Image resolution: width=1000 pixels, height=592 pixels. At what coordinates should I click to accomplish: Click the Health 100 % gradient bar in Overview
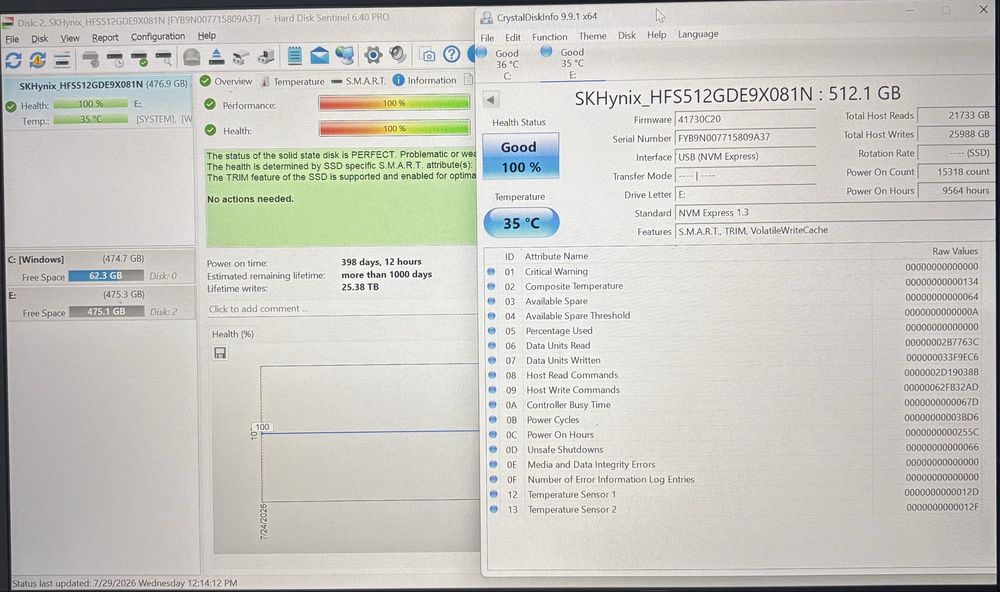394,128
